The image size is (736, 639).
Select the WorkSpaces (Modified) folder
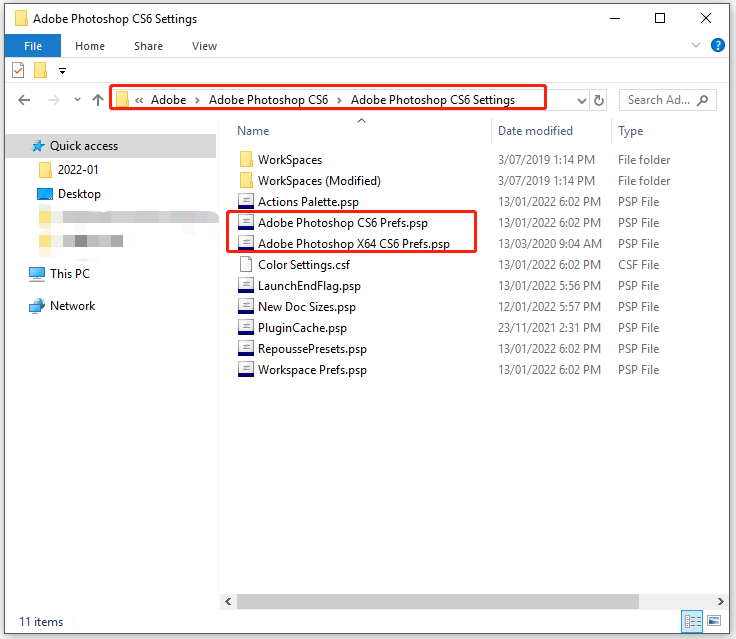click(x=319, y=181)
